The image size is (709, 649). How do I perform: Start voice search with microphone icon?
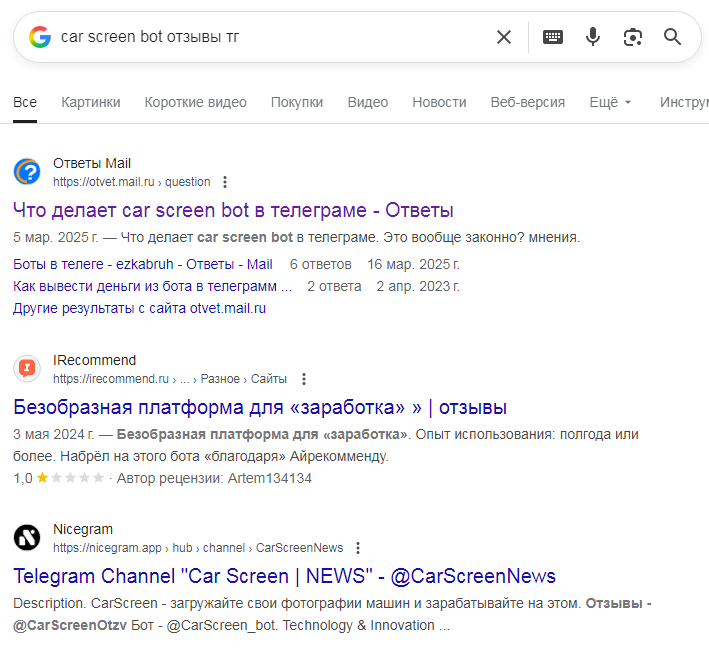(x=592, y=37)
